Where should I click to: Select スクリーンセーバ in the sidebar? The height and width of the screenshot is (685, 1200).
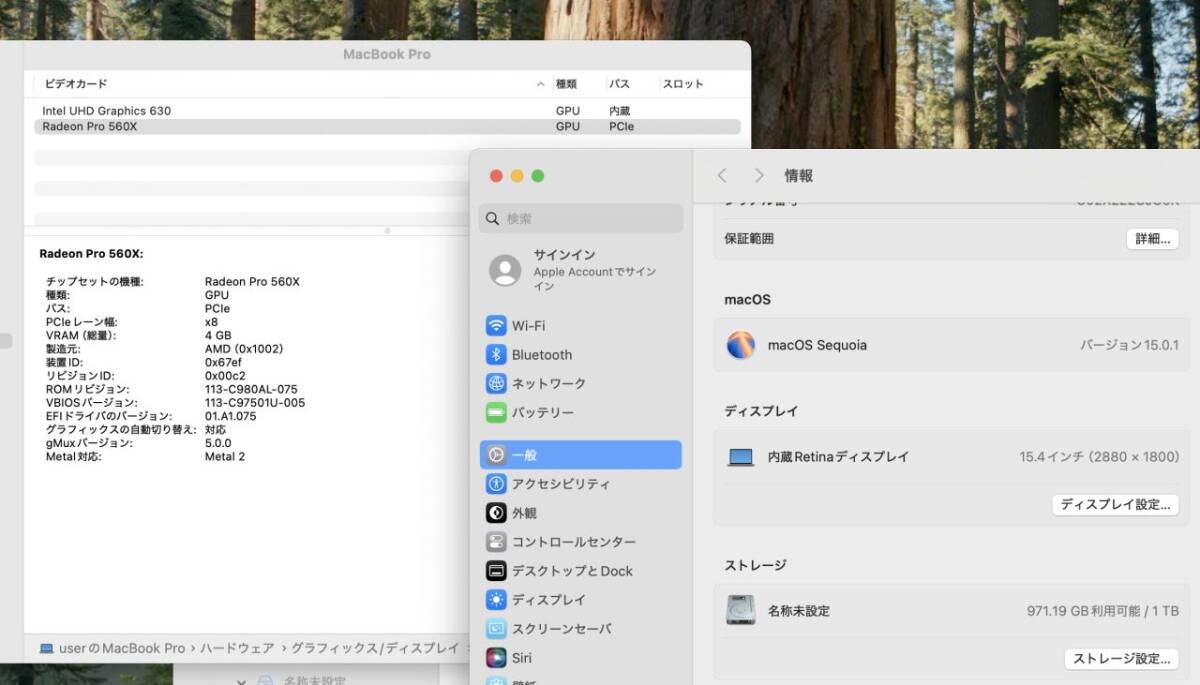pos(562,629)
